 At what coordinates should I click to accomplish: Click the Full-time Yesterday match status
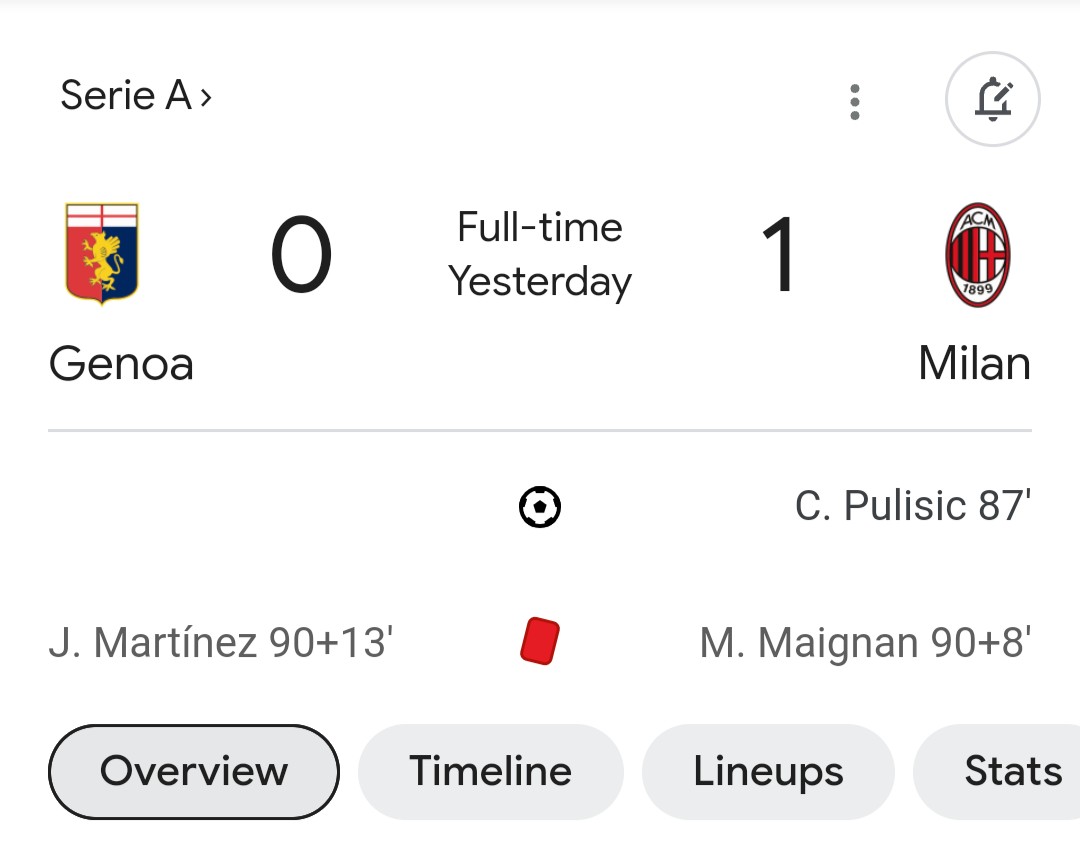tap(540, 254)
